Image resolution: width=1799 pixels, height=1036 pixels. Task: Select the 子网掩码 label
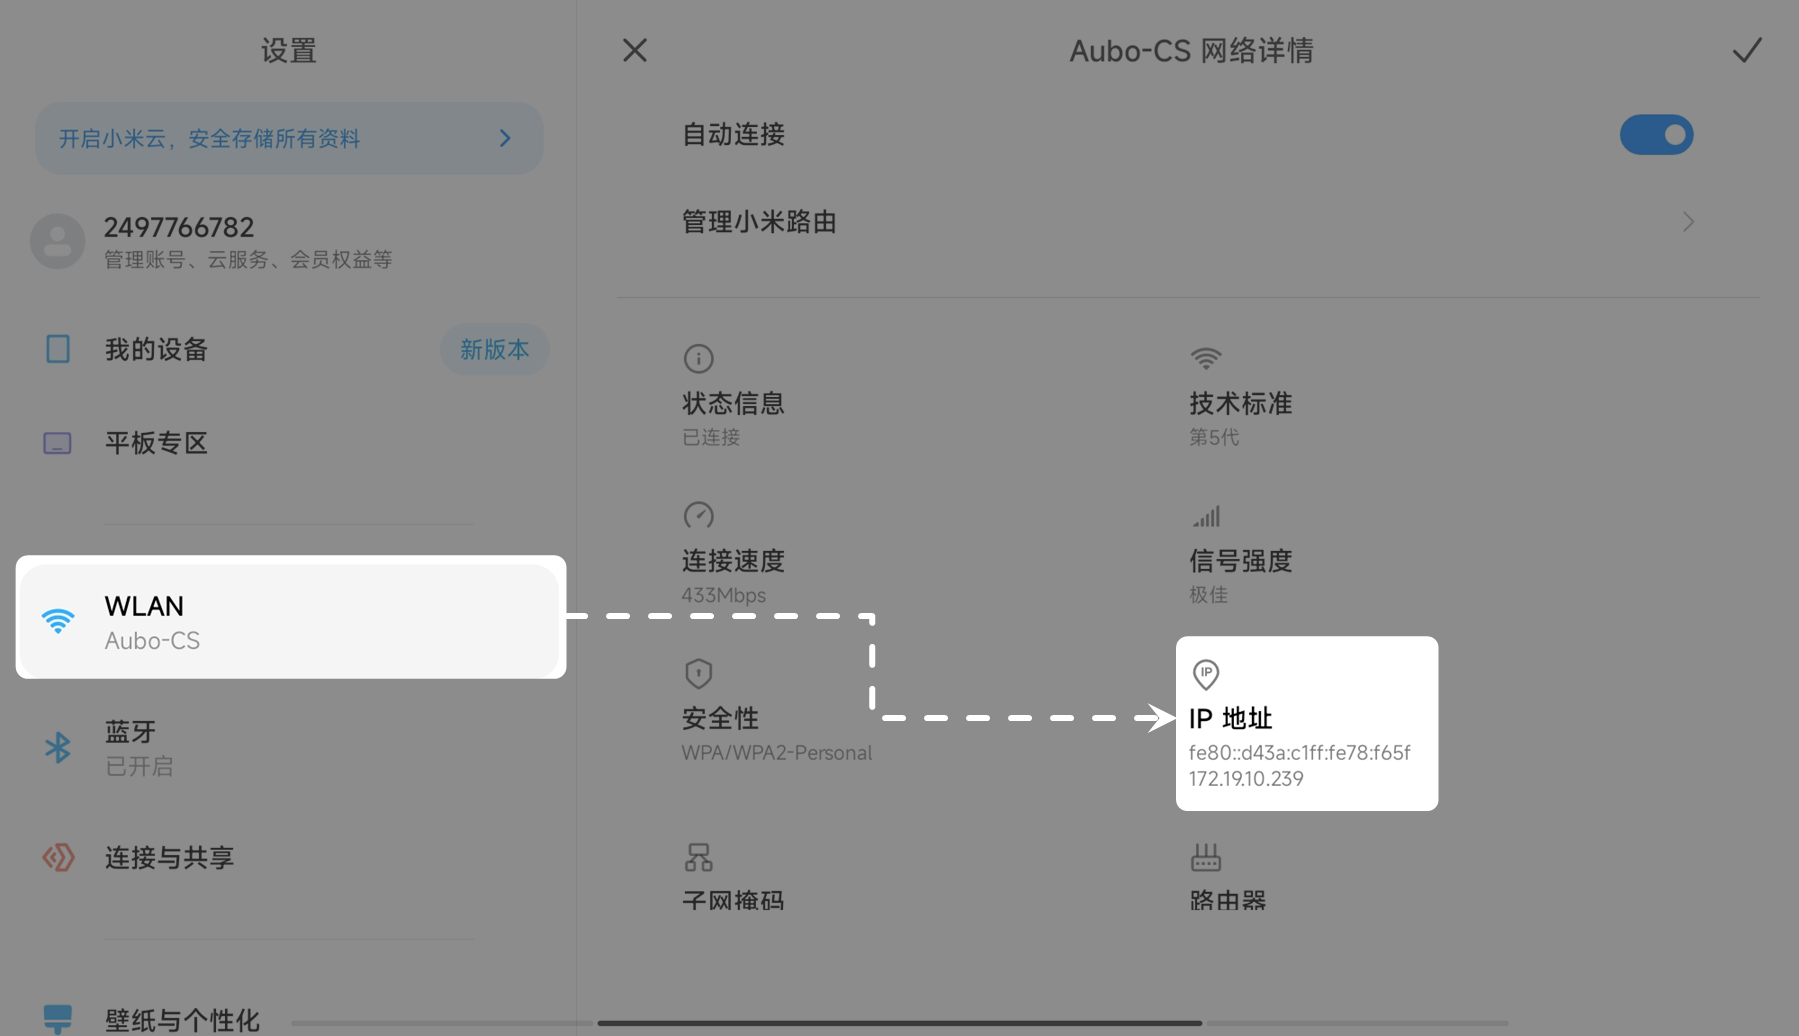coord(733,899)
